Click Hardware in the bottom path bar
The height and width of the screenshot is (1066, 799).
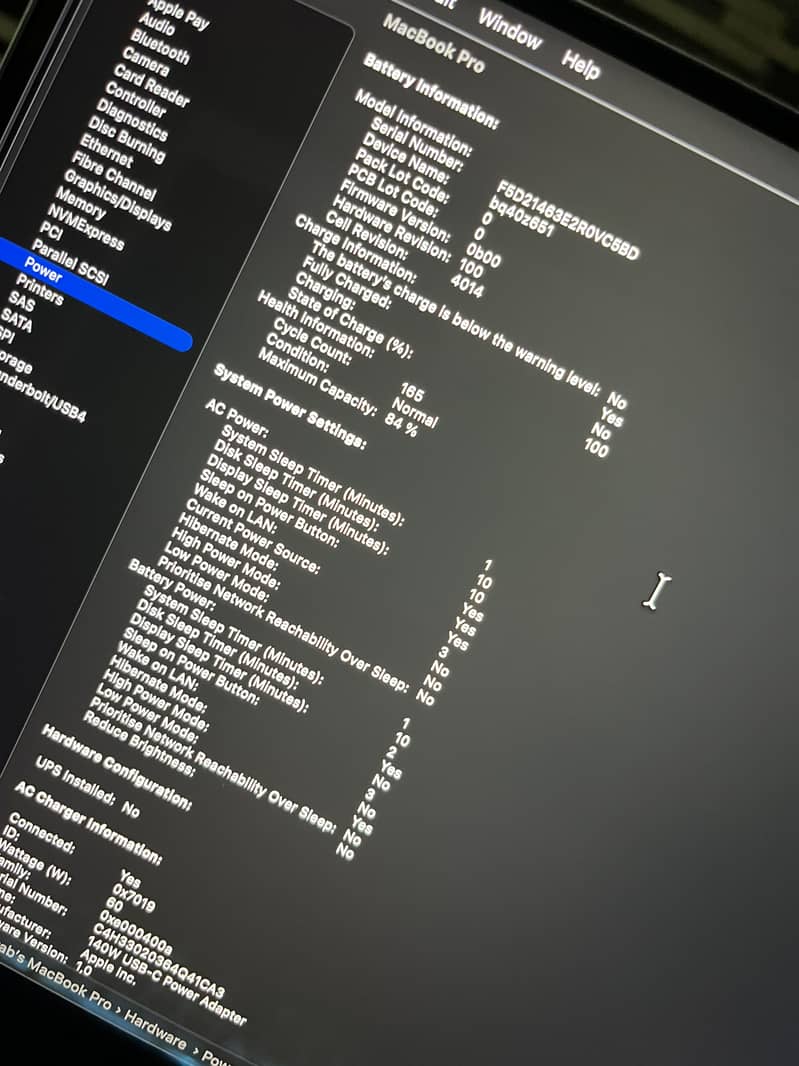click(x=155, y=1029)
